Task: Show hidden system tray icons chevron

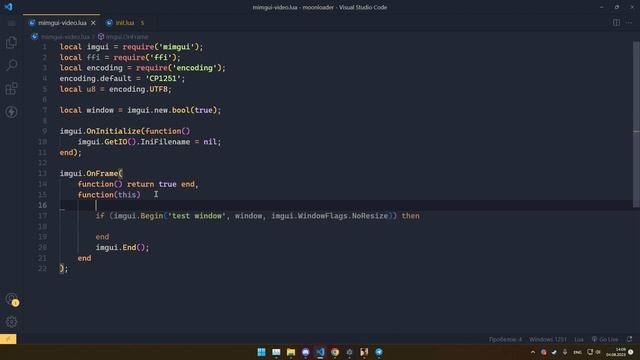Action: [x=533, y=352]
